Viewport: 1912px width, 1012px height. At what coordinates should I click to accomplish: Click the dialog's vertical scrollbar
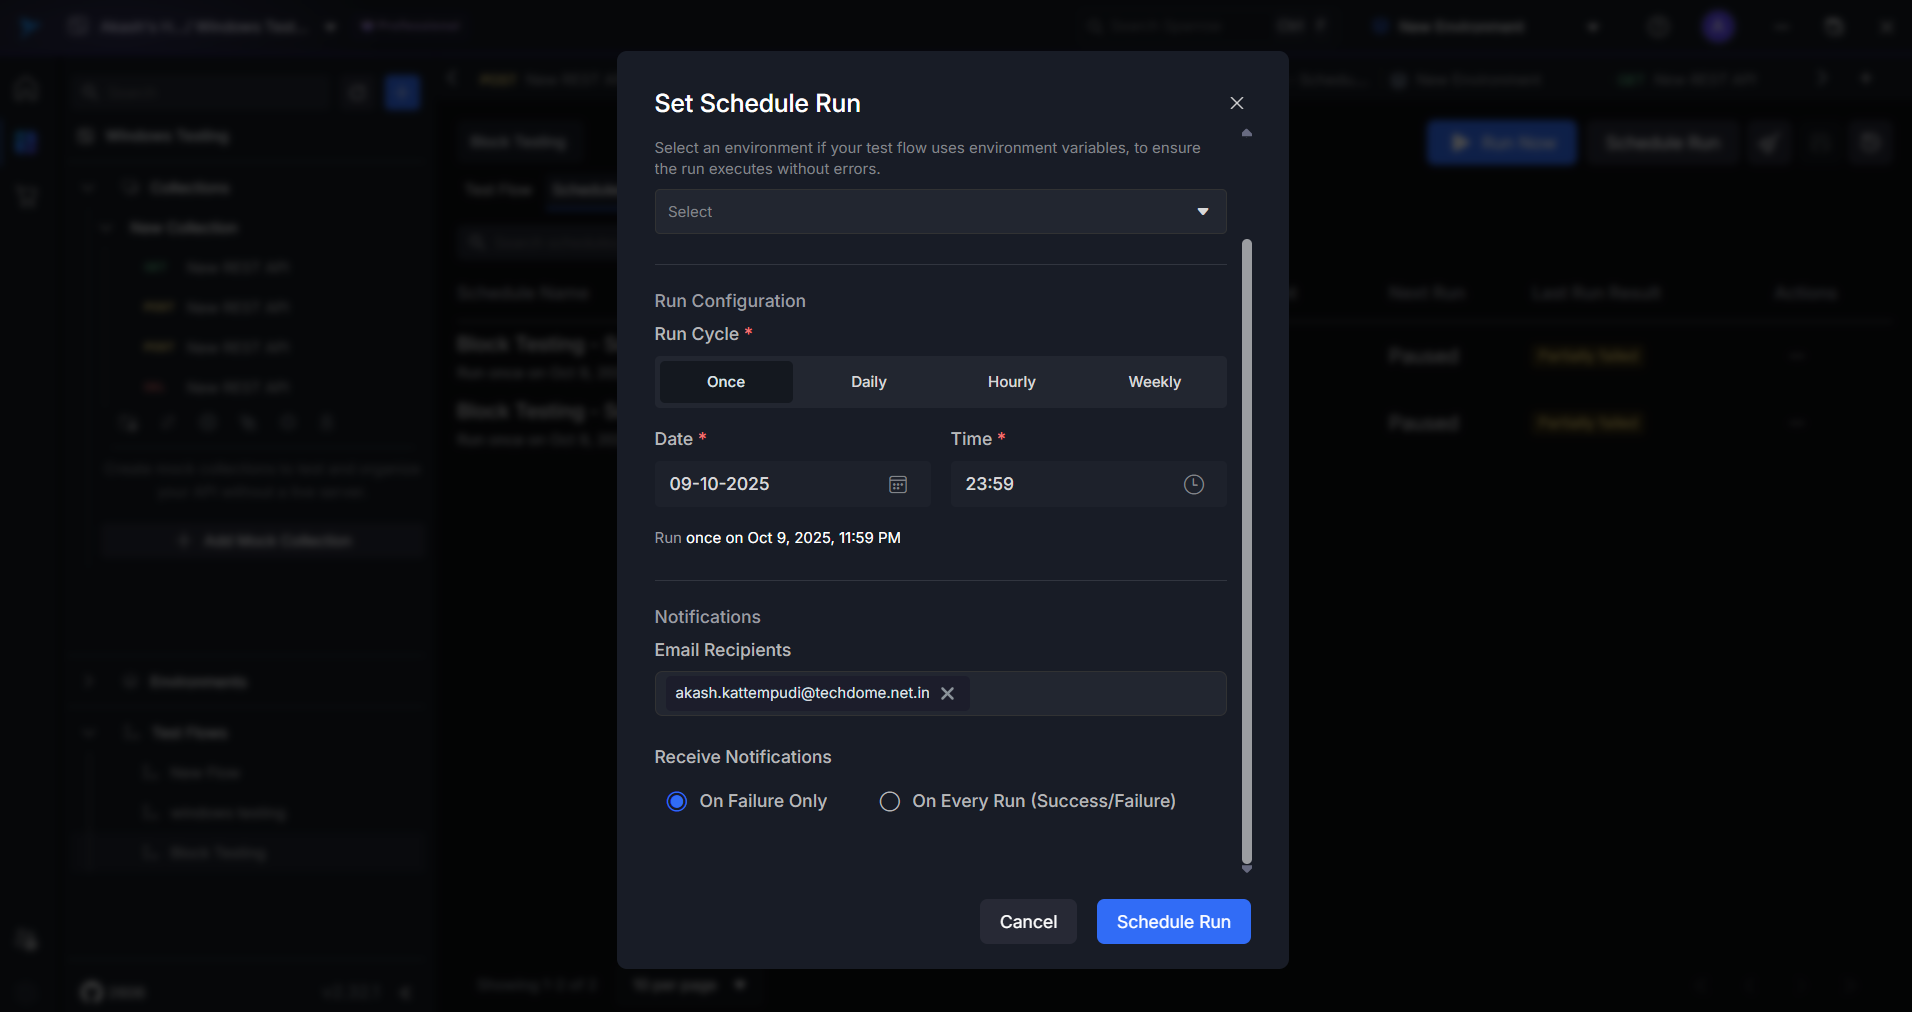click(1246, 550)
